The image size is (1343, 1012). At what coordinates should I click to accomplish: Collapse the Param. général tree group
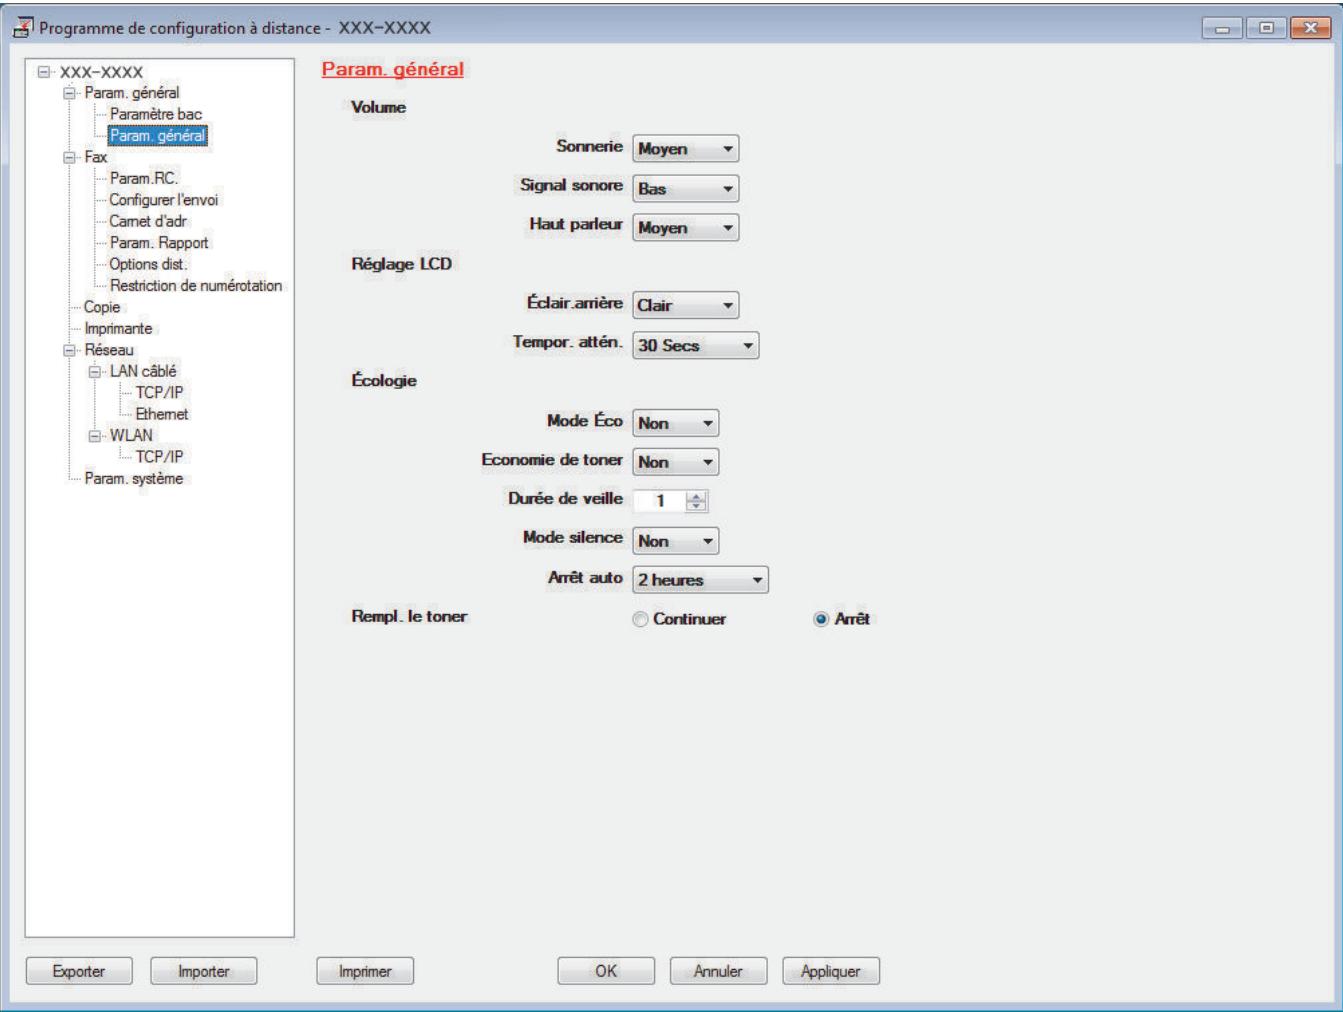(x=69, y=93)
